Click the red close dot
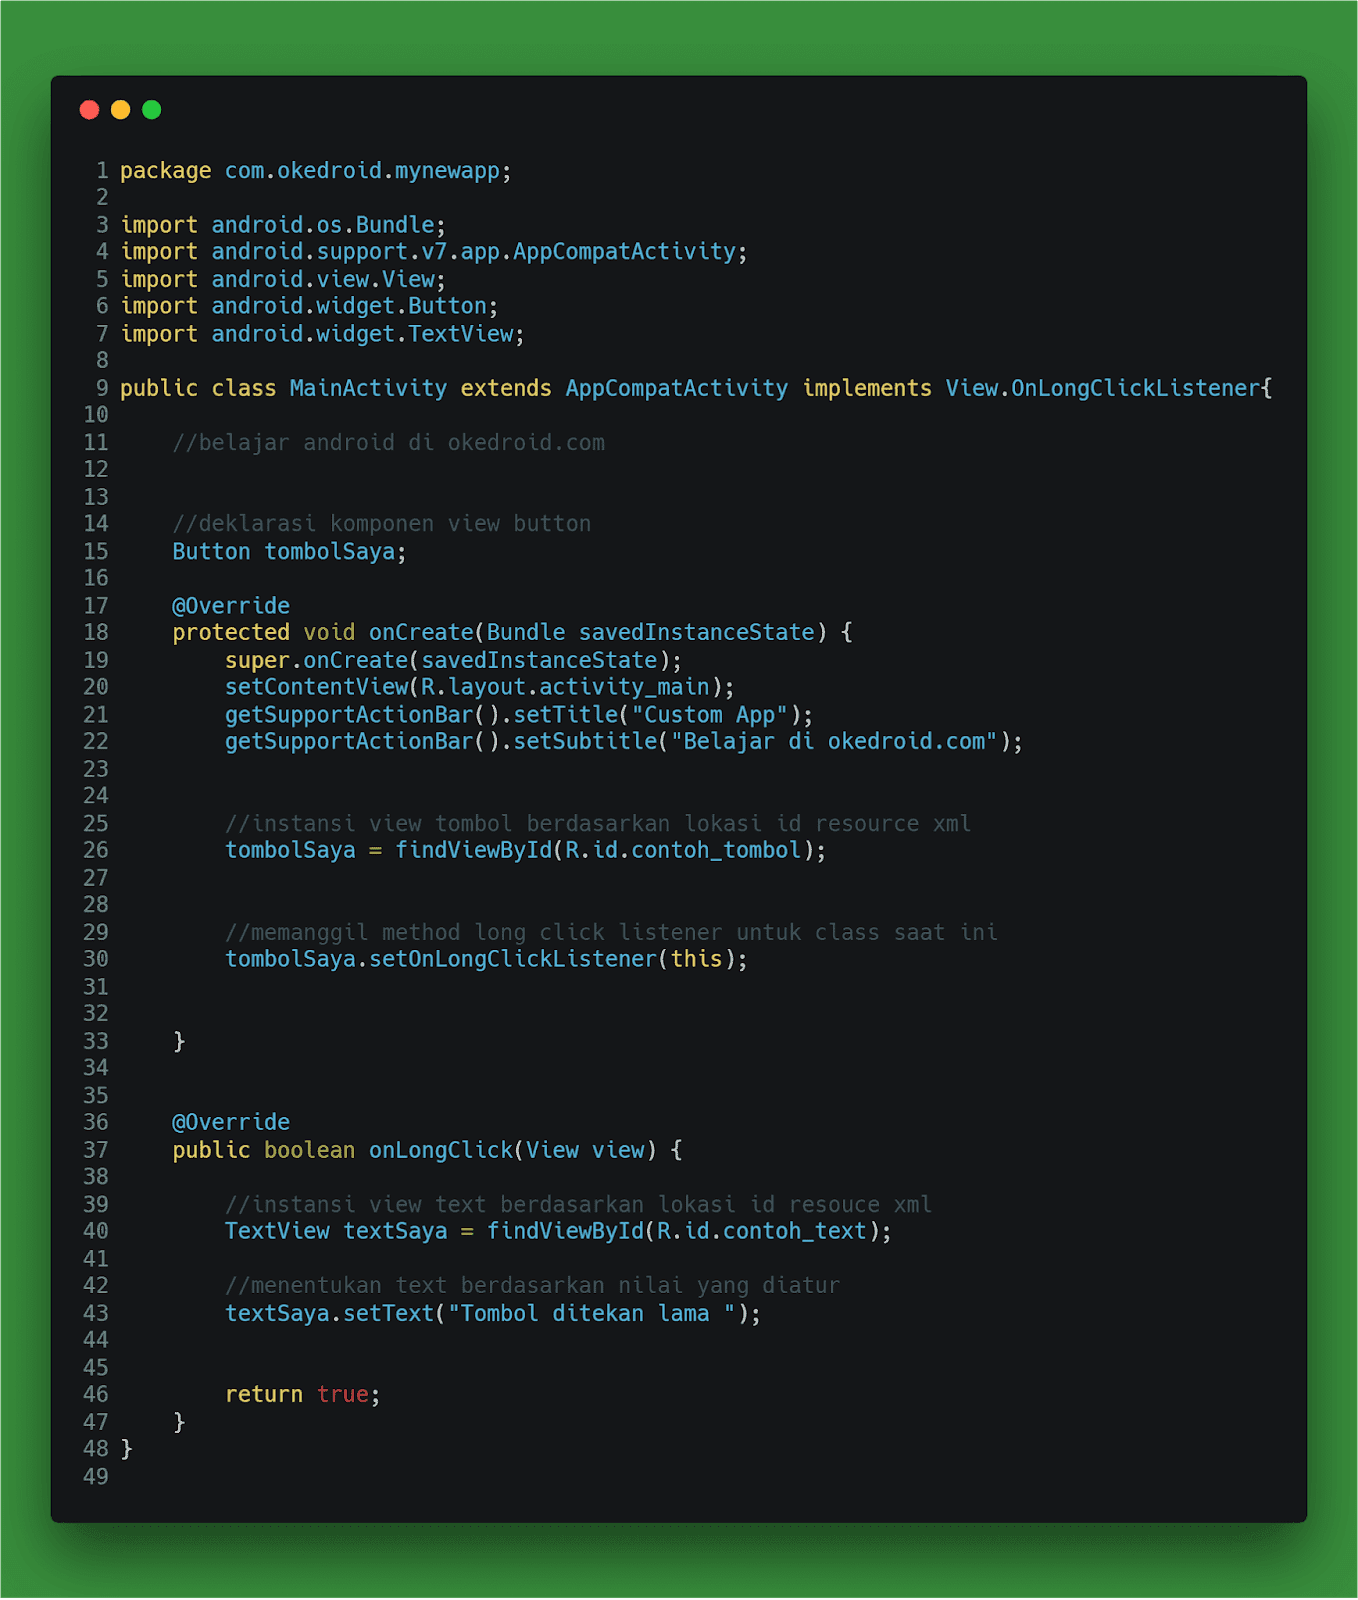Viewport: 1358px width, 1600px height. click(89, 110)
